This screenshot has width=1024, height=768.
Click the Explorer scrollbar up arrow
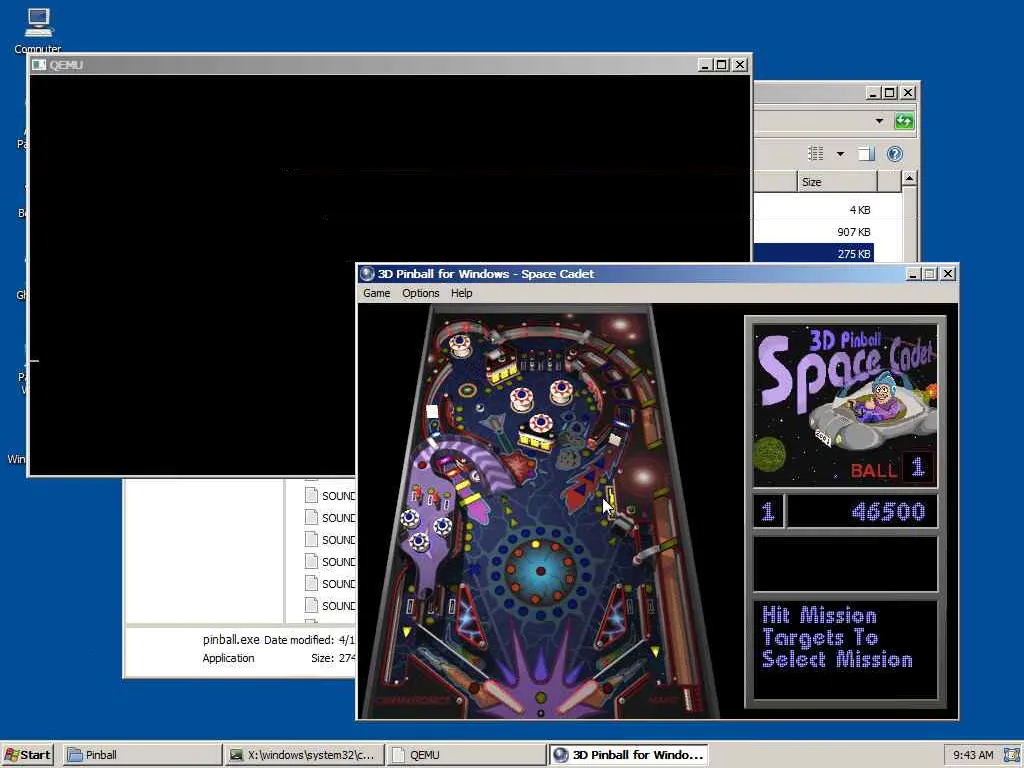click(x=909, y=178)
